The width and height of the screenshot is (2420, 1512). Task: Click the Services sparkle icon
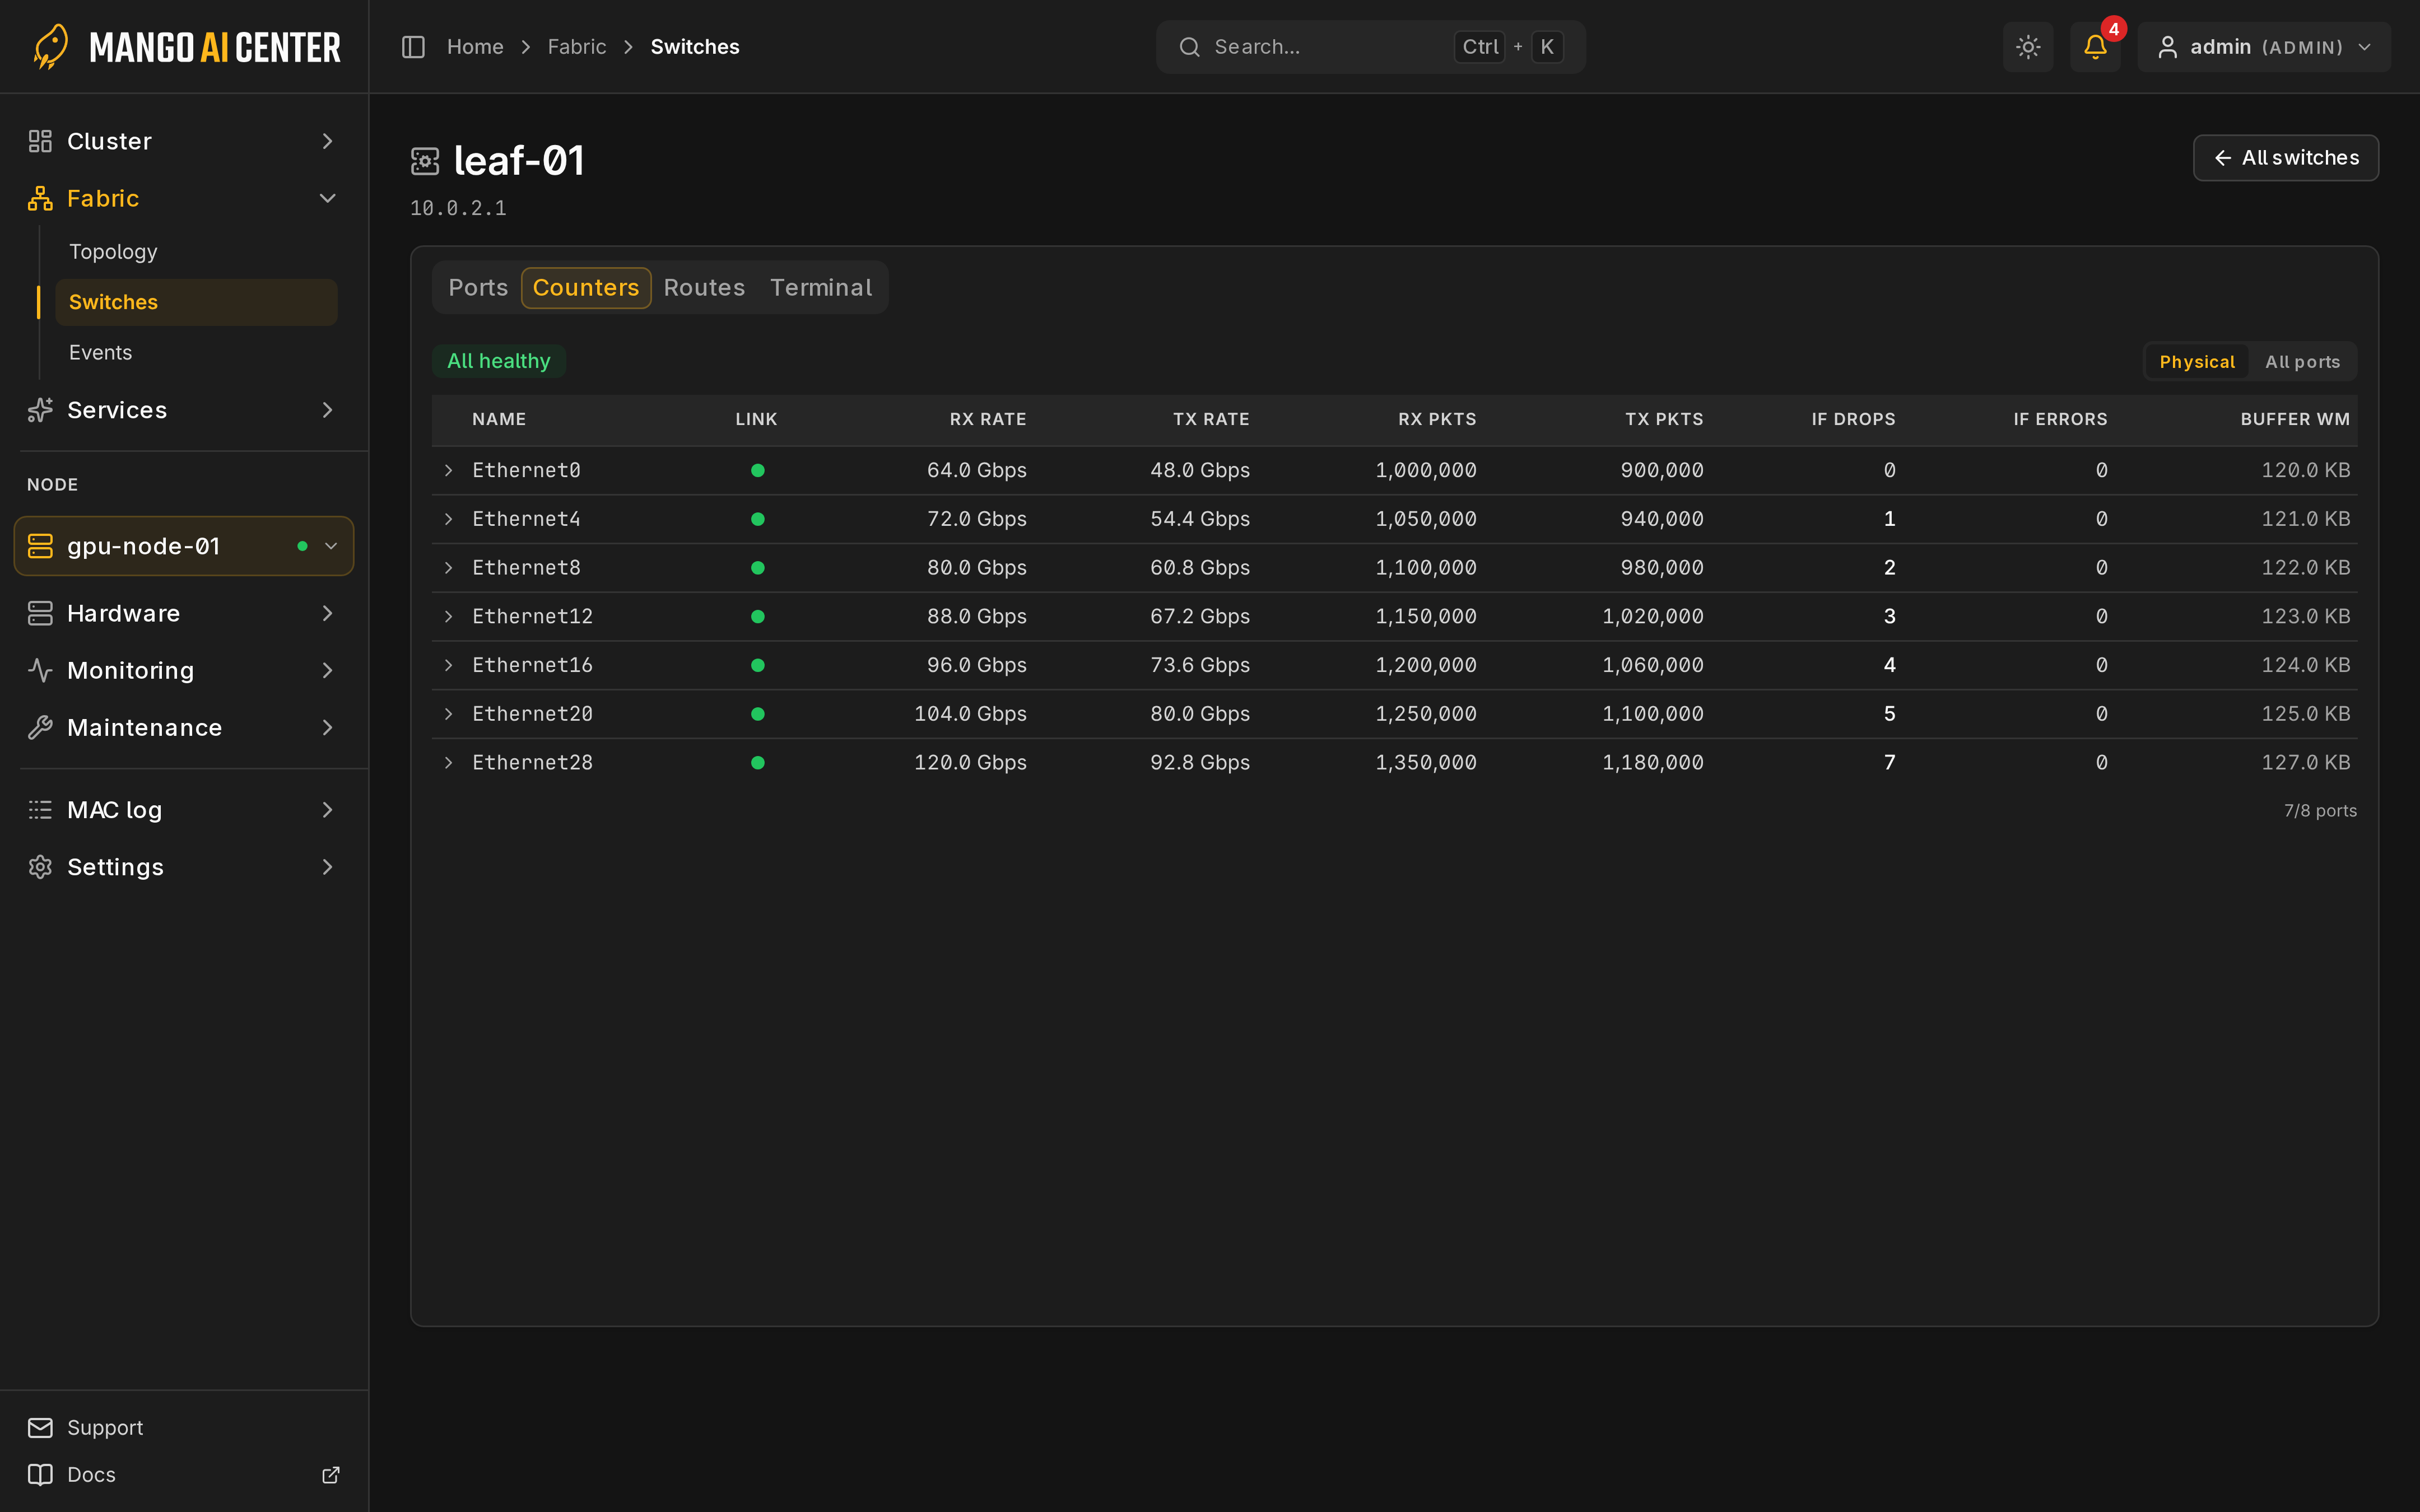40,410
